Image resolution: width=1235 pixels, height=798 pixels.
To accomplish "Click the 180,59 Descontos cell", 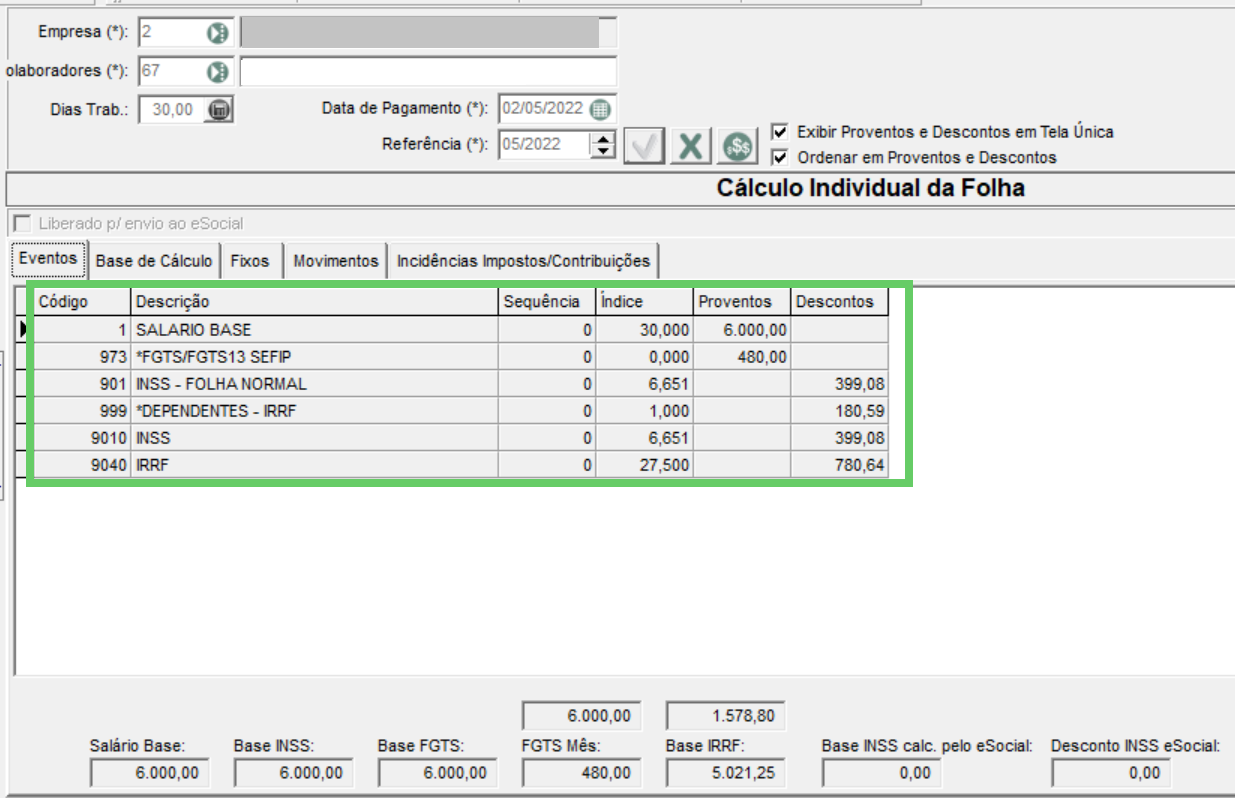I will pyautogui.click(x=839, y=410).
